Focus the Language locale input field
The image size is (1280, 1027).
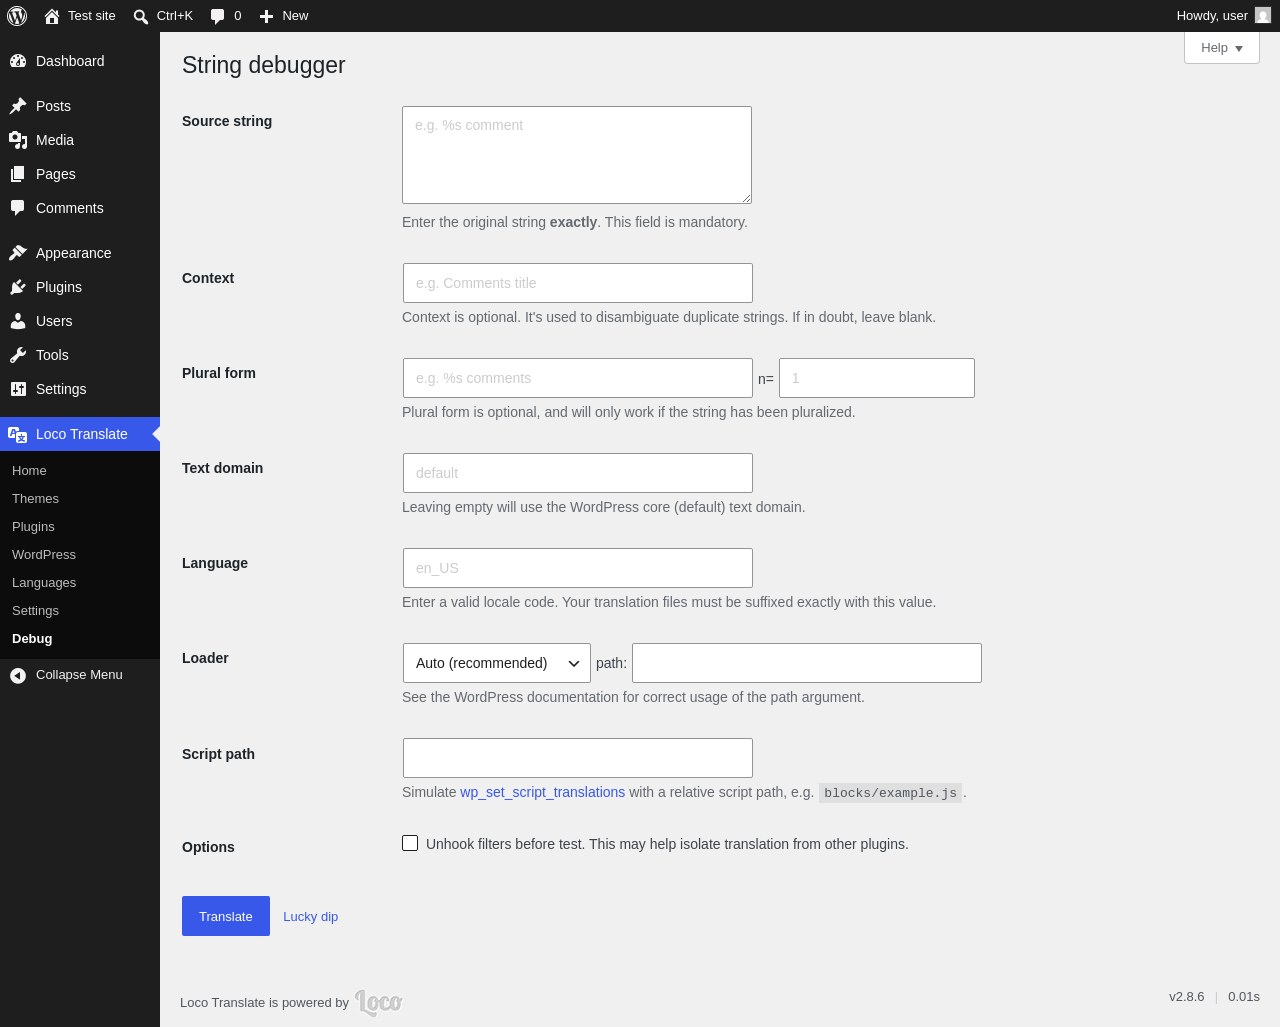coord(578,568)
